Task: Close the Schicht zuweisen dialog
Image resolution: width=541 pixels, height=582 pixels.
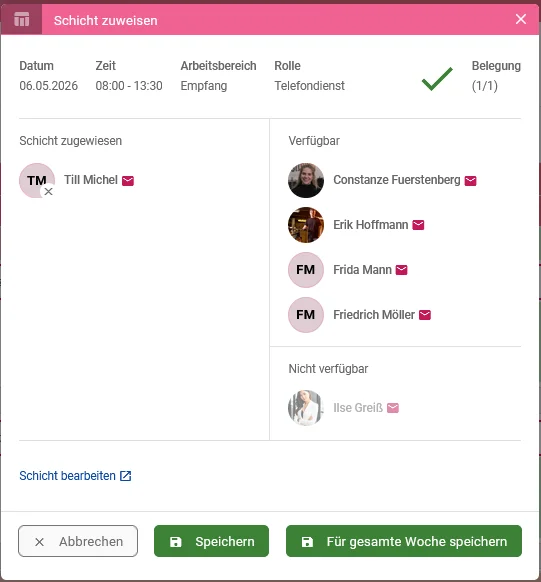Action: (521, 19)
